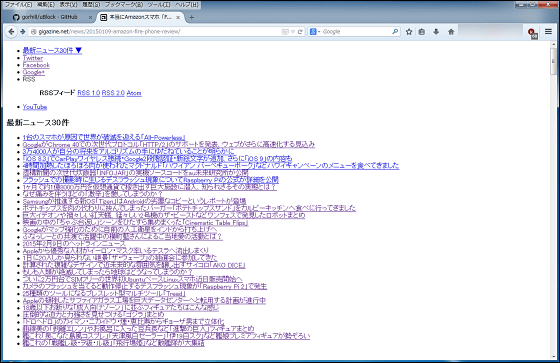Open the Apple sapphire glass factory link
Image resolution: width=560 pixels, height=363 pixels.
pos(144,300)
